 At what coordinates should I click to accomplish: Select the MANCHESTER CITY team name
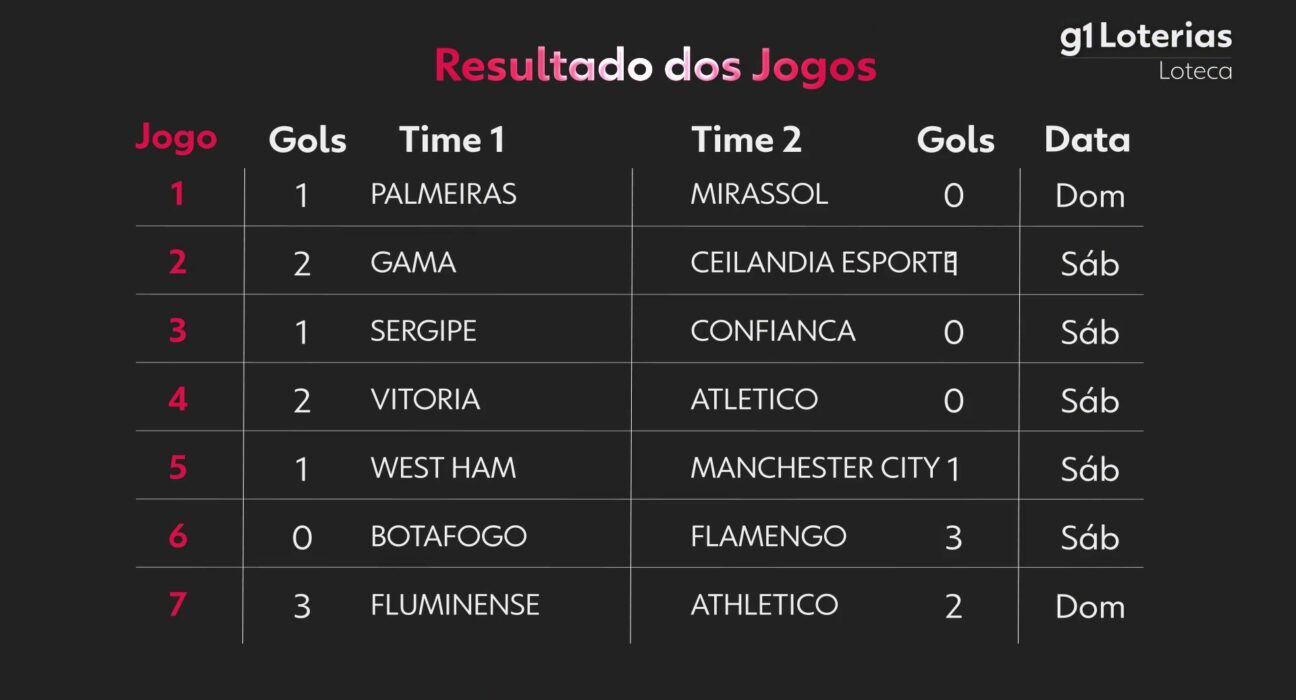pyautogui.click(x=814, y=468)
